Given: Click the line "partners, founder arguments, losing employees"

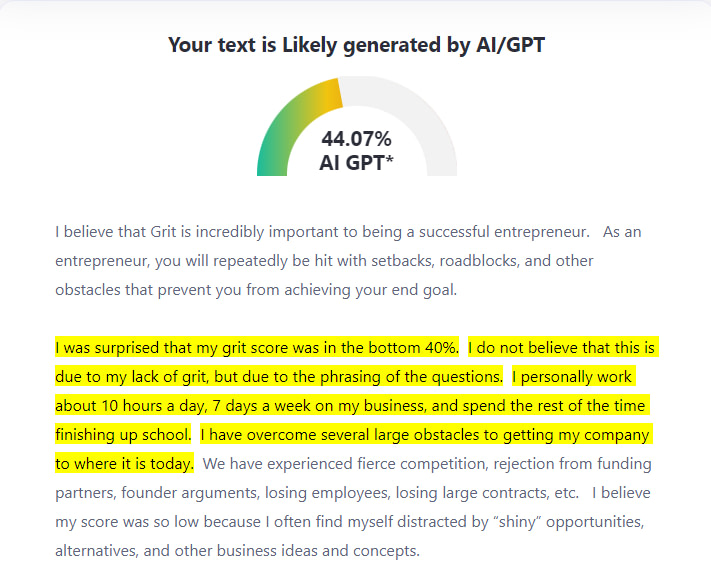Looking at the screenshot, I should pyautogui.click(x=317, y=493).
